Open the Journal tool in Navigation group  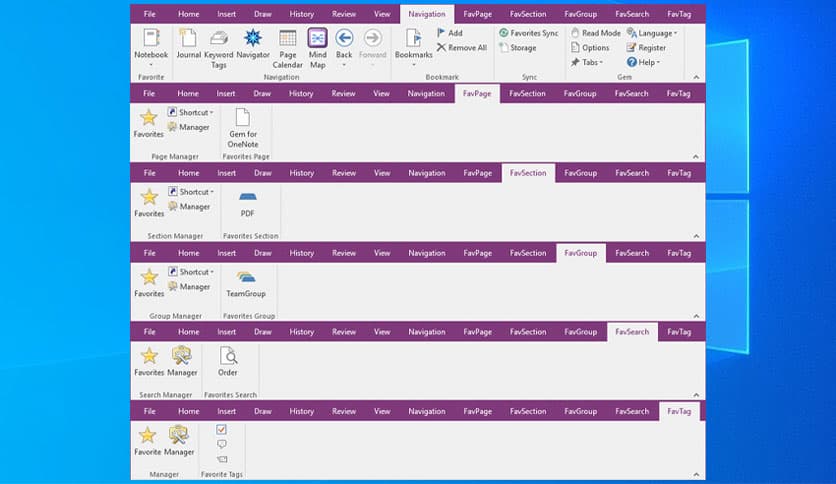point(188,44)
